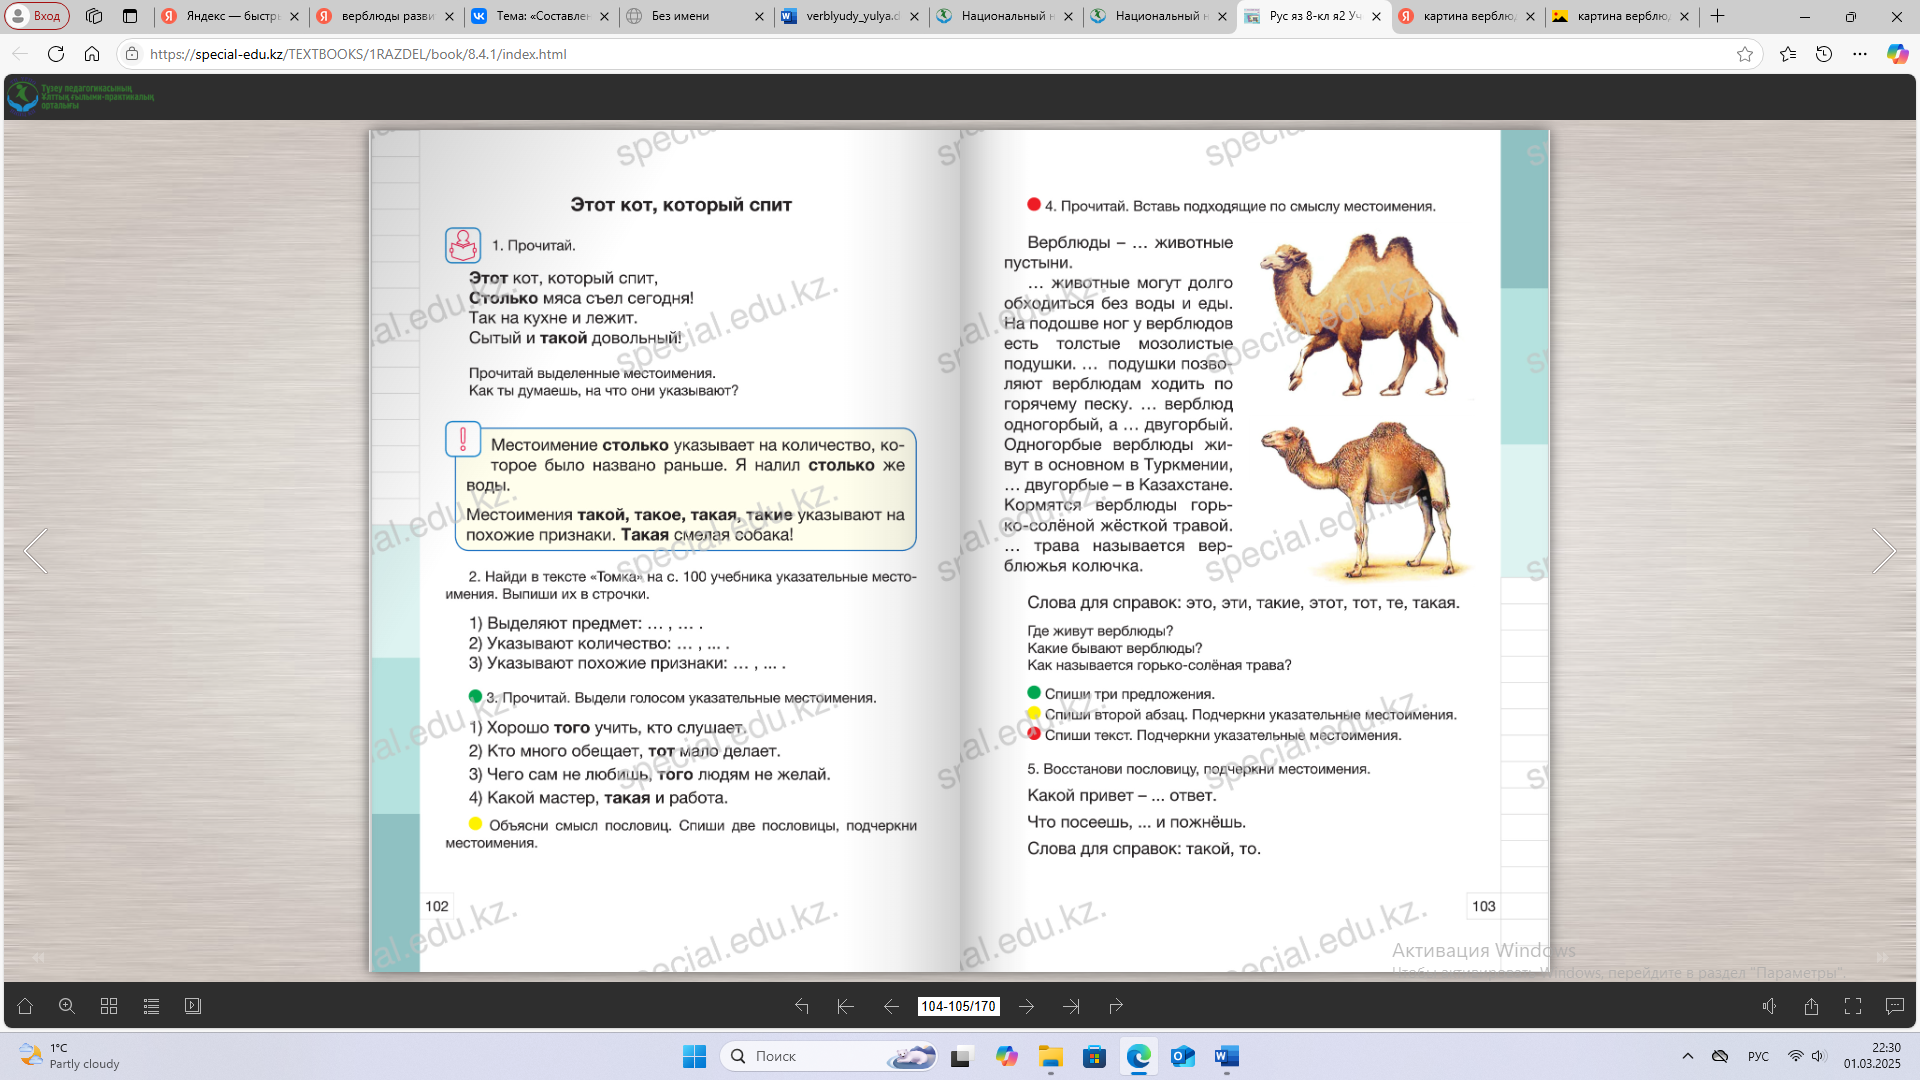Flip to previous spread with left arrow
Image resolution: width=1920 pixels, height=1080 pixels.
tap(36, 551)
